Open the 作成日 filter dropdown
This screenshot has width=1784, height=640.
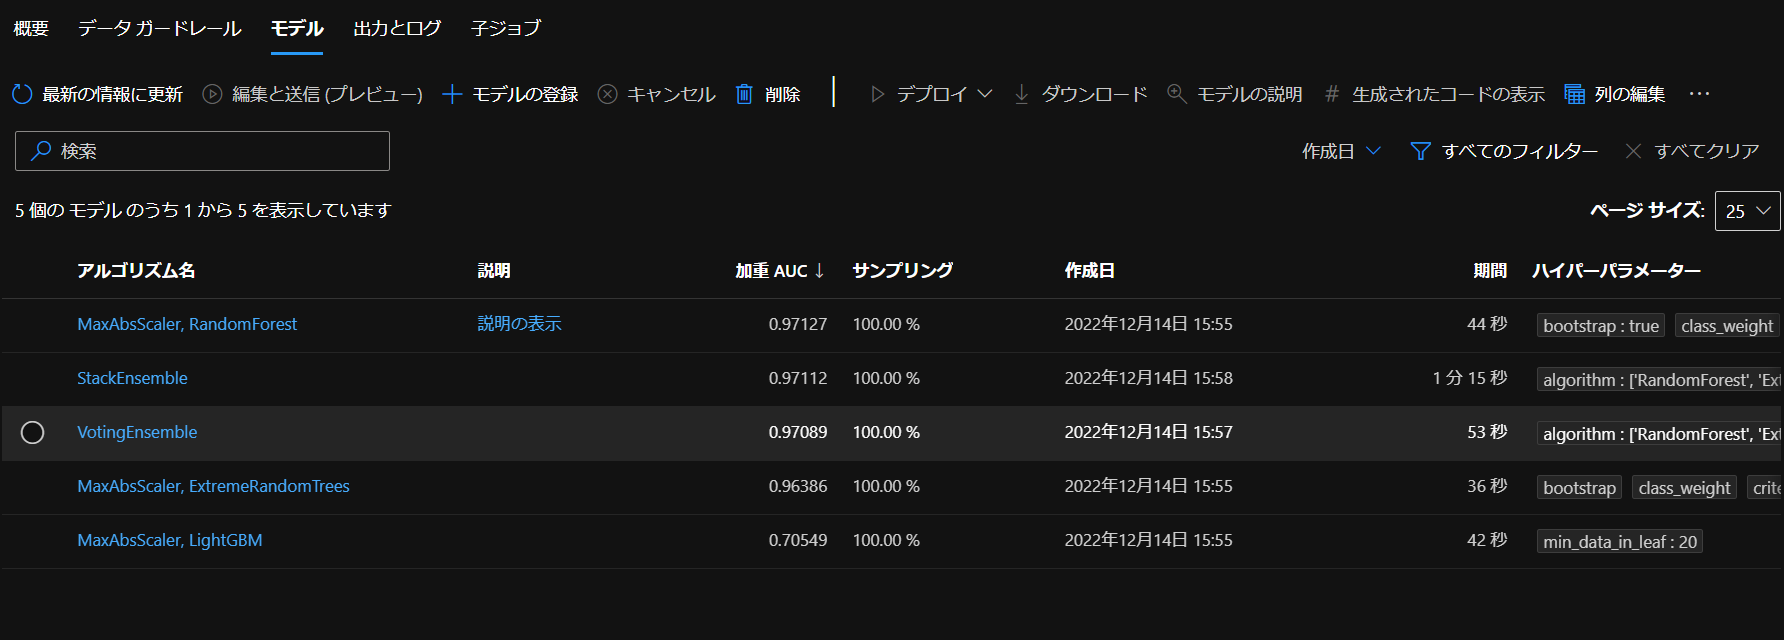(1341, 151)
